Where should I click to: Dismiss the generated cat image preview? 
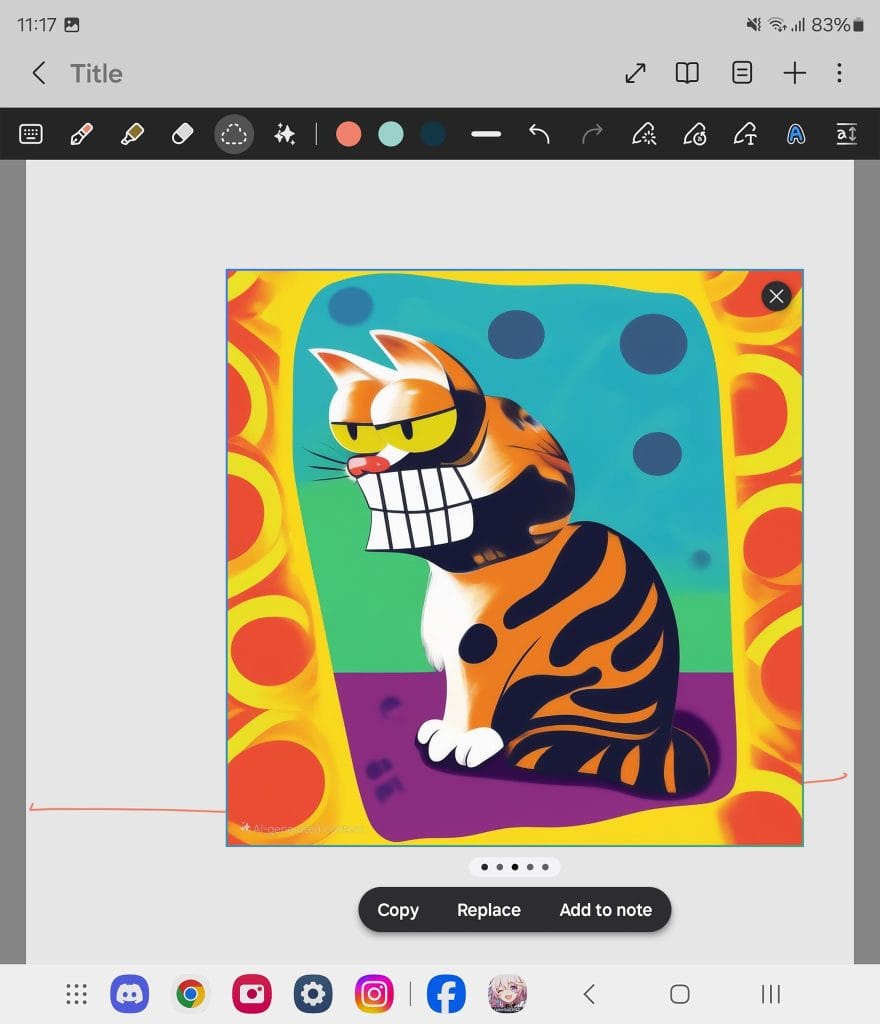(776, 295)
